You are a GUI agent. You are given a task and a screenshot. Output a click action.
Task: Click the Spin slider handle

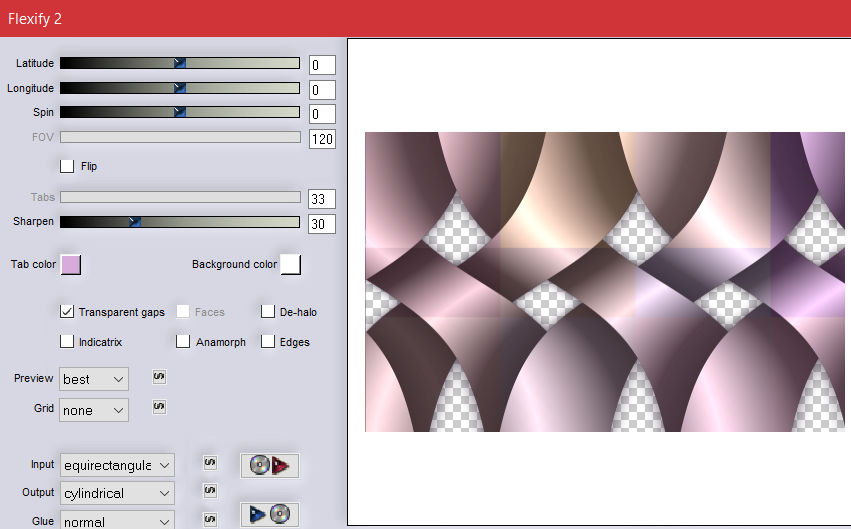[x=180, y=112]
